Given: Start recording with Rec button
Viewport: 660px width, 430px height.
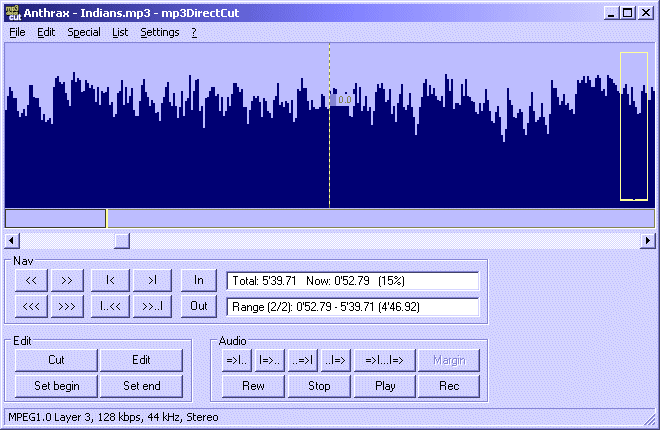Looking at the screenshot, I should click(449, 386).
